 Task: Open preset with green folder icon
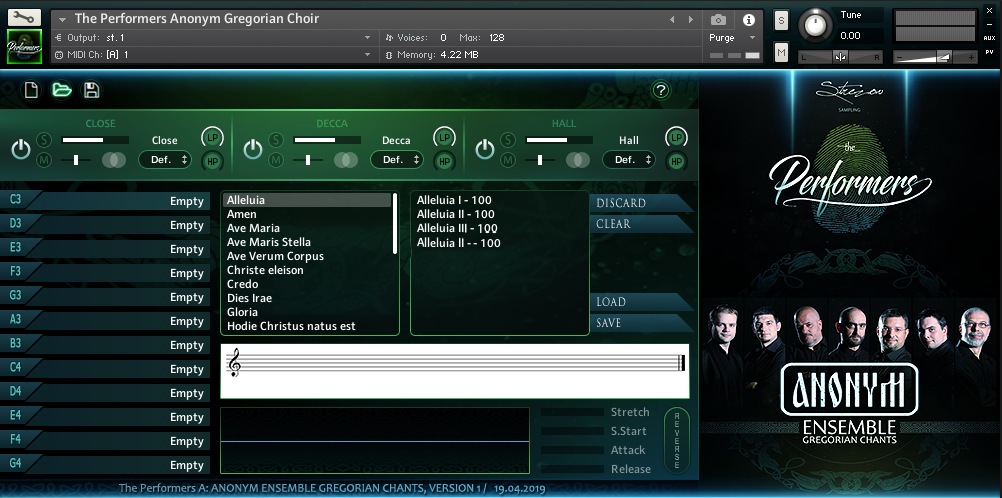click(61, 90)
